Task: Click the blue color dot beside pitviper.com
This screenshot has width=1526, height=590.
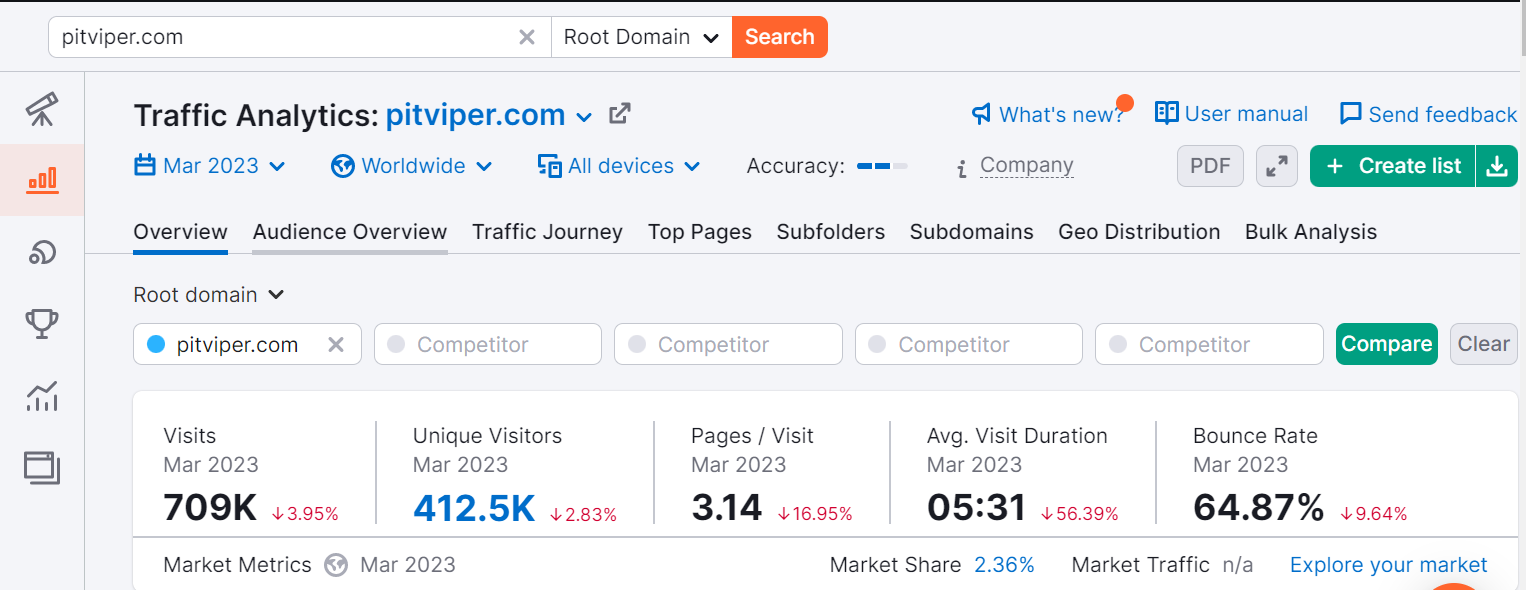Action: pos(156,344)
